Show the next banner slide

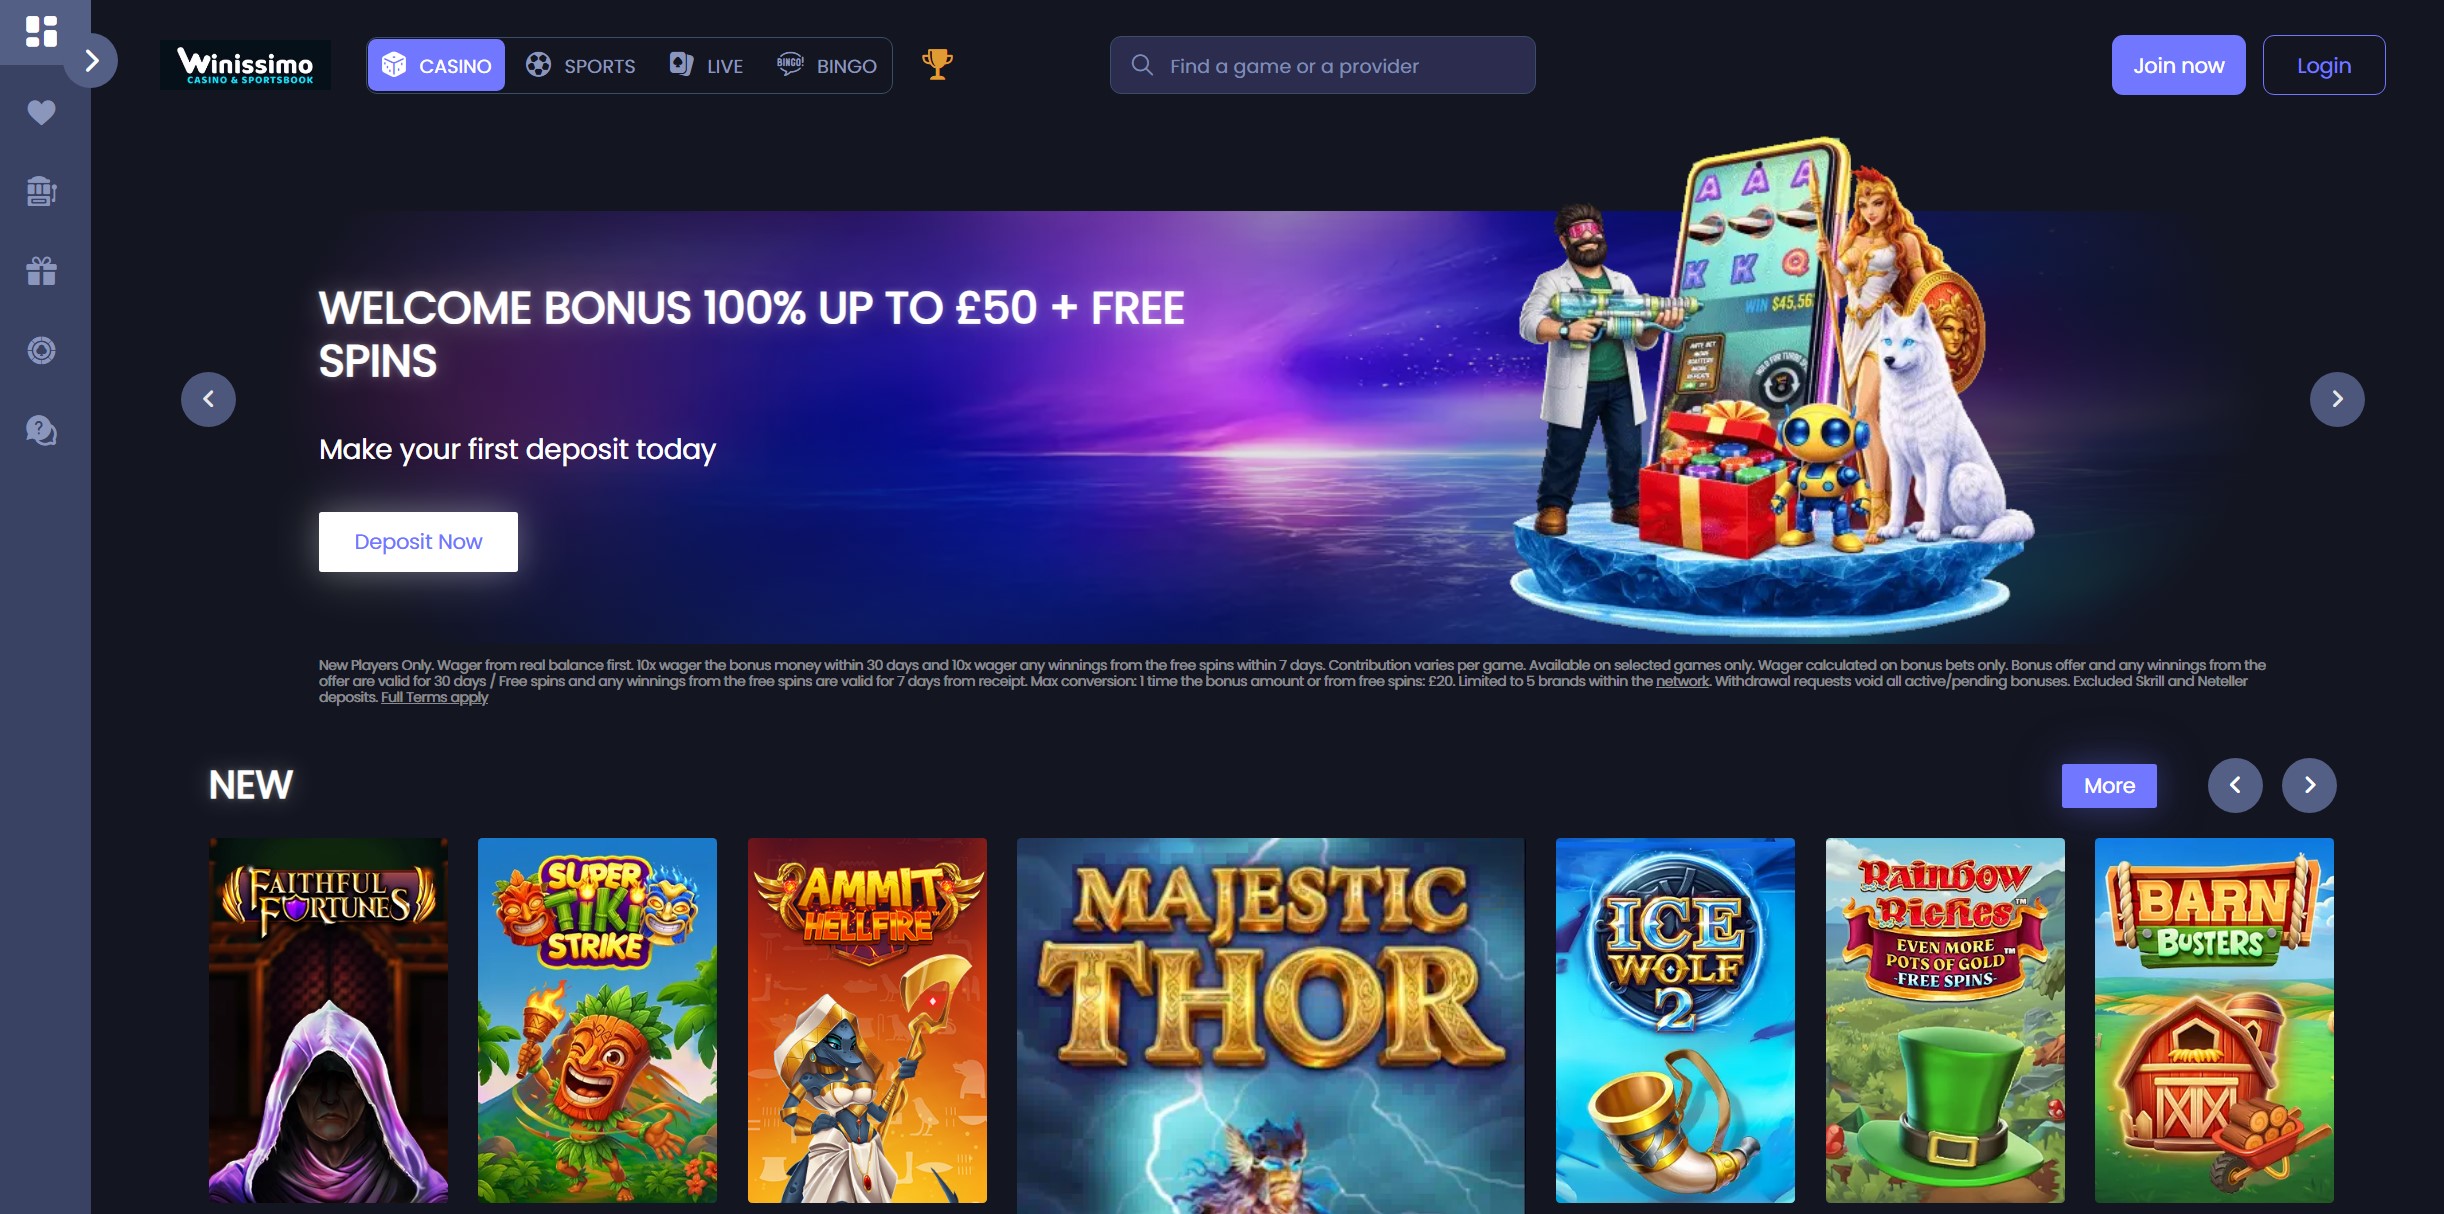point(2337,399)
